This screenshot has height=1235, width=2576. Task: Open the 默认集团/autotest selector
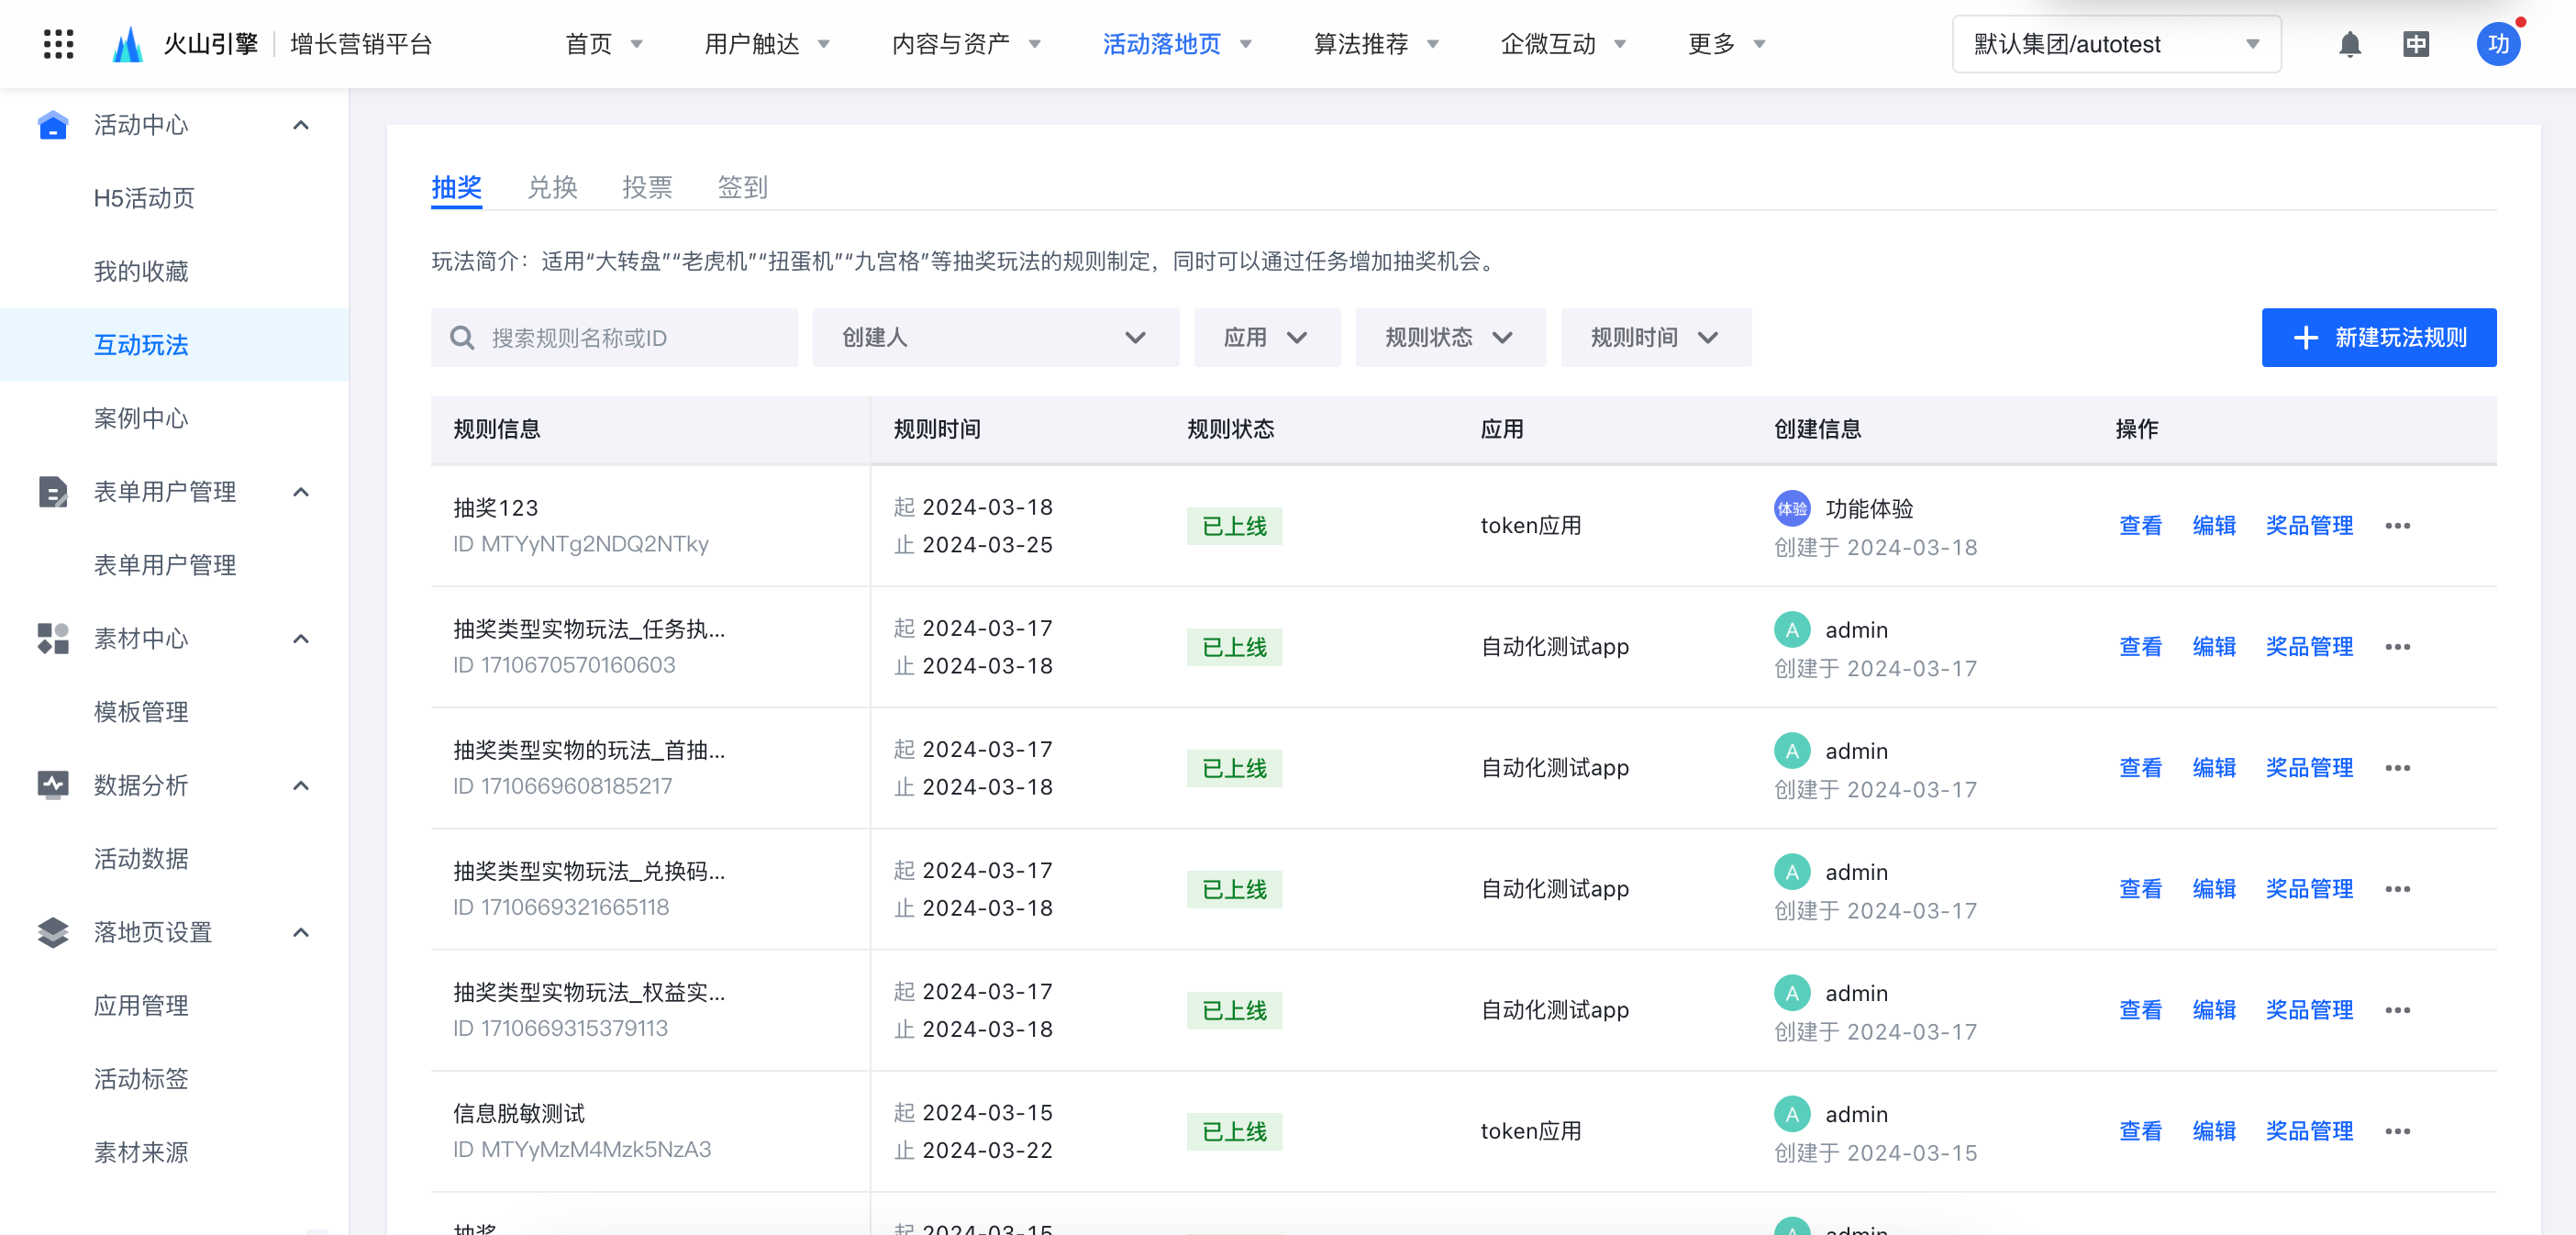pos(2116,44)
